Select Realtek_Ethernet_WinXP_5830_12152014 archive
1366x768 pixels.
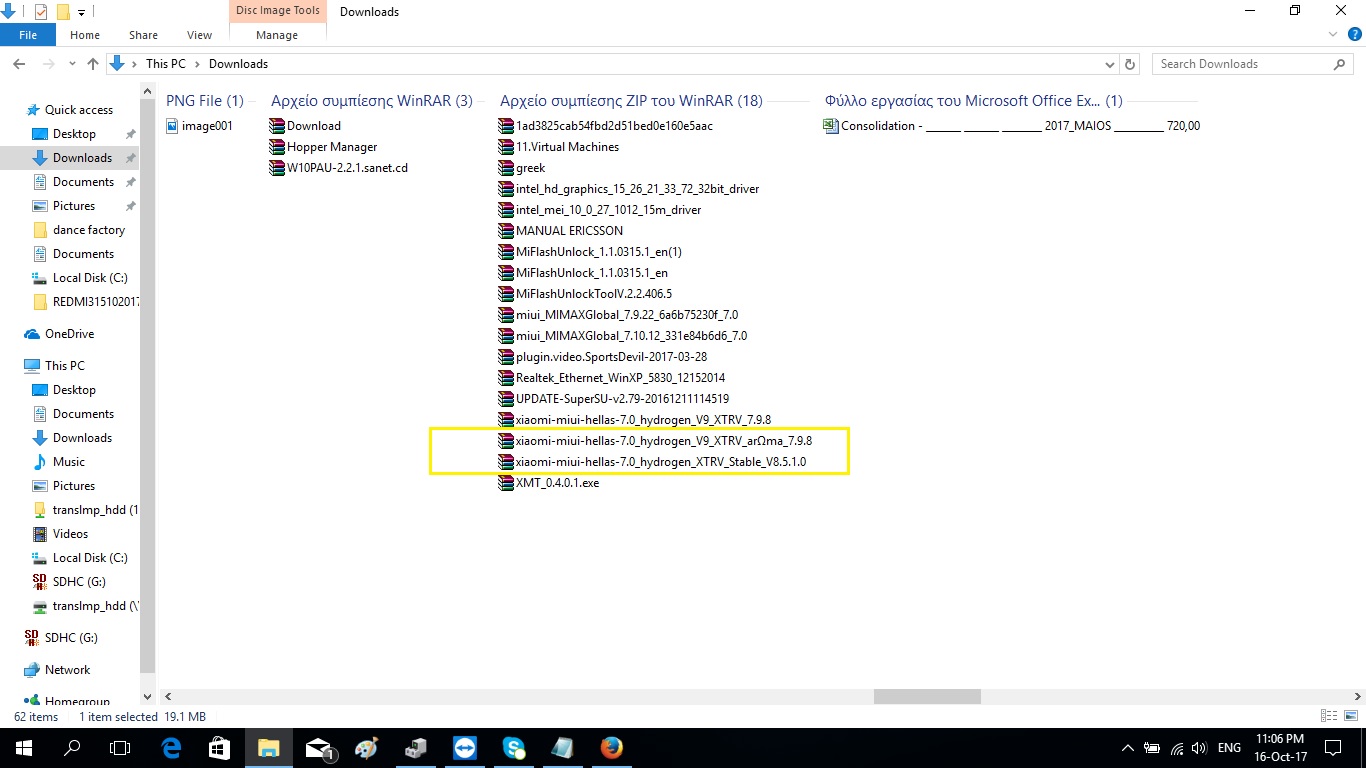tap(612, 378)
